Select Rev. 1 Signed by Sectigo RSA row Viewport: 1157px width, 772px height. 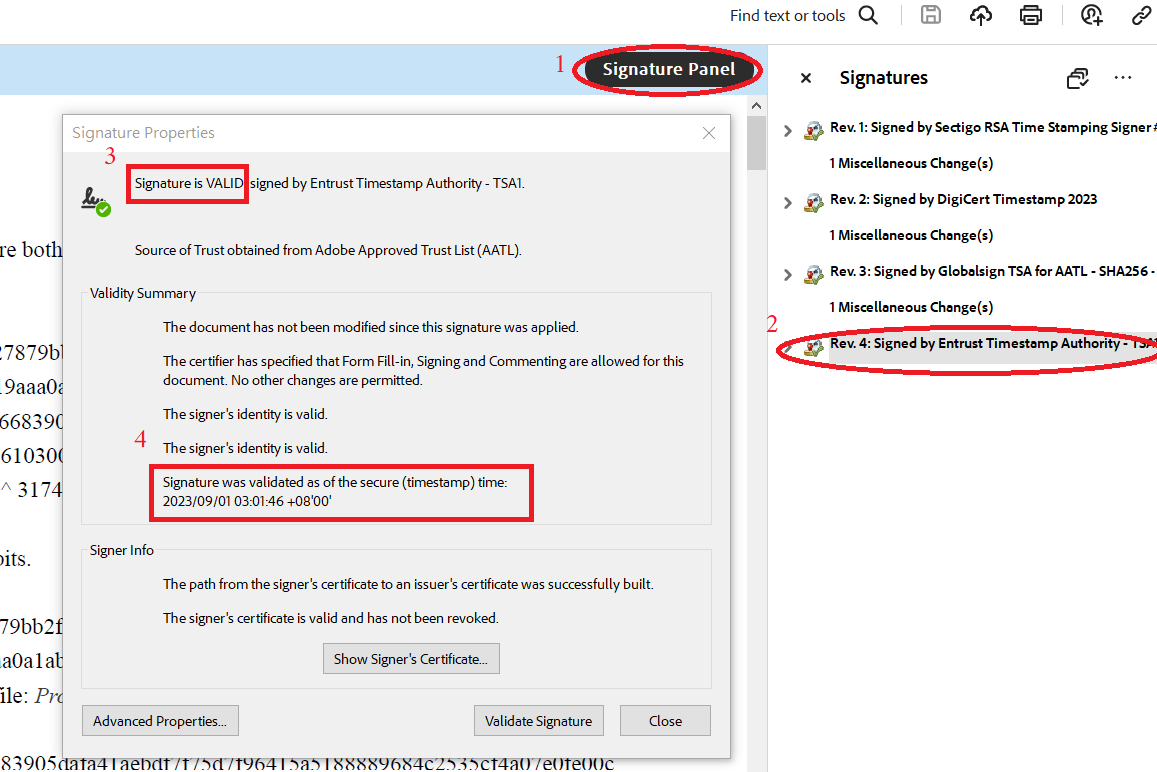point(992,128)
